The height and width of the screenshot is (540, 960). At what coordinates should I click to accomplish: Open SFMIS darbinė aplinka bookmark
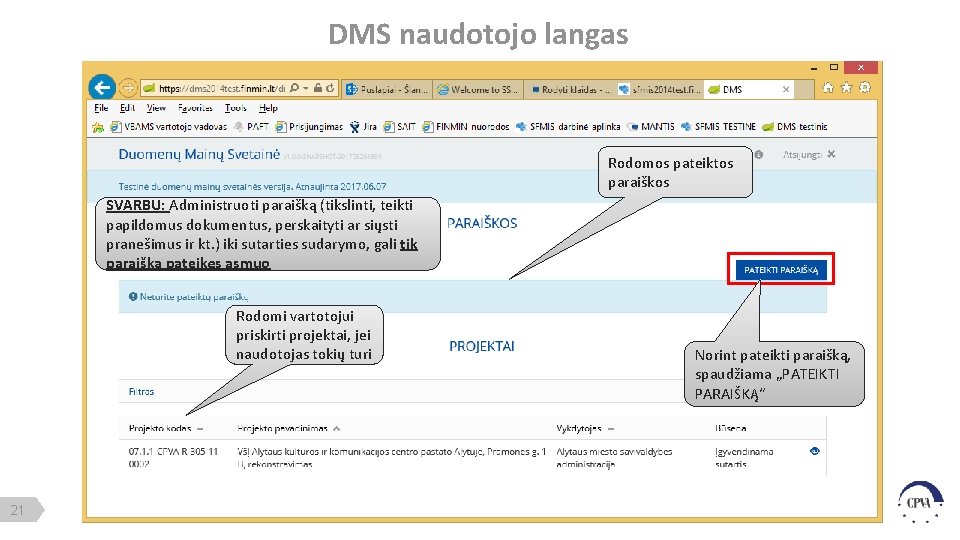(568, 127)
